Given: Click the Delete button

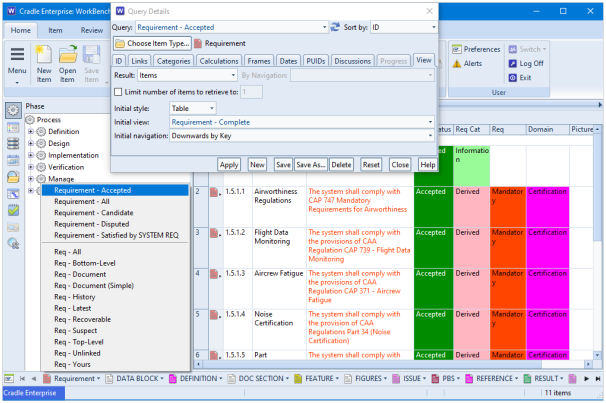Looking at the screenshot, I should coord(341,165).
